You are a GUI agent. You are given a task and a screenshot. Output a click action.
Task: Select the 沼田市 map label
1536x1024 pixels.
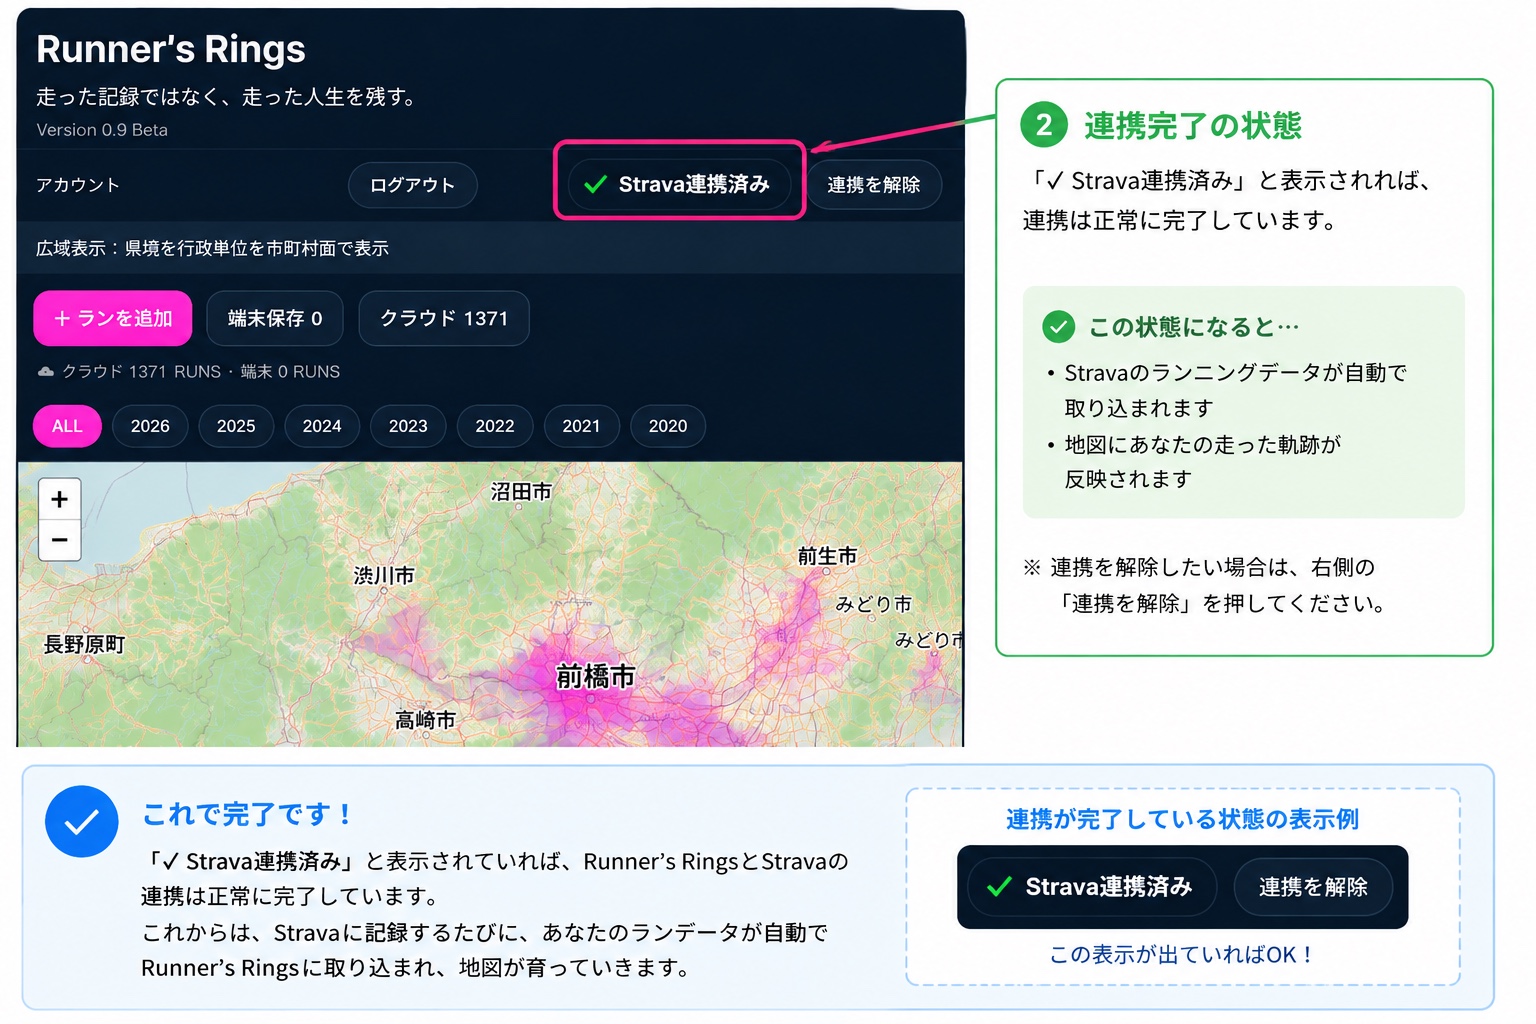521,492
